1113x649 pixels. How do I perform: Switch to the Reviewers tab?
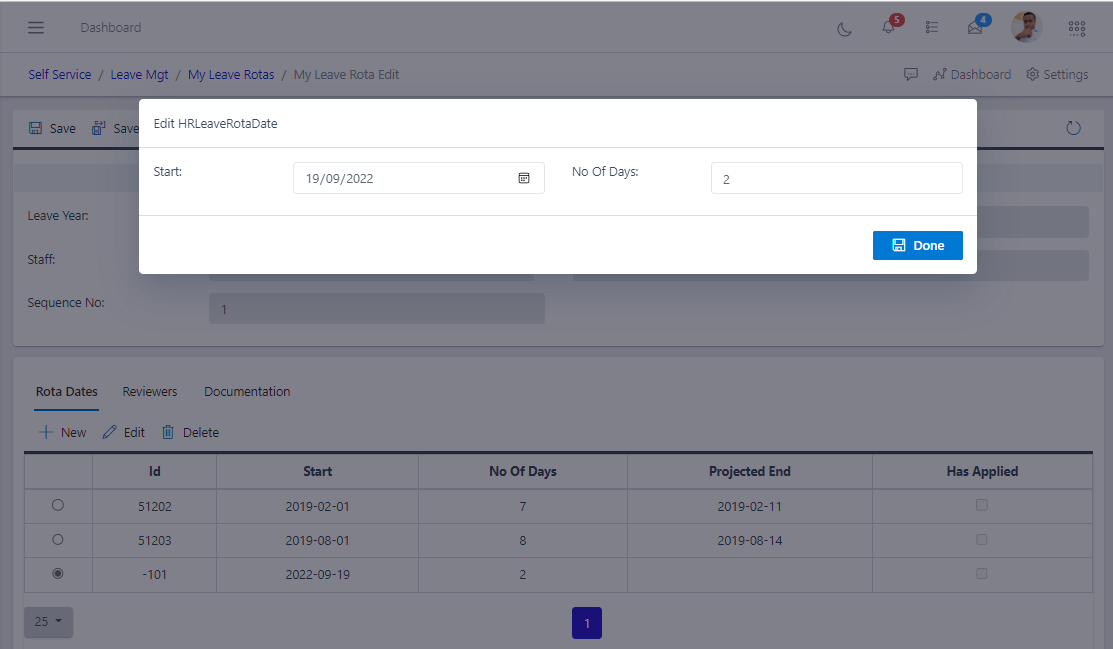point(149,391)
